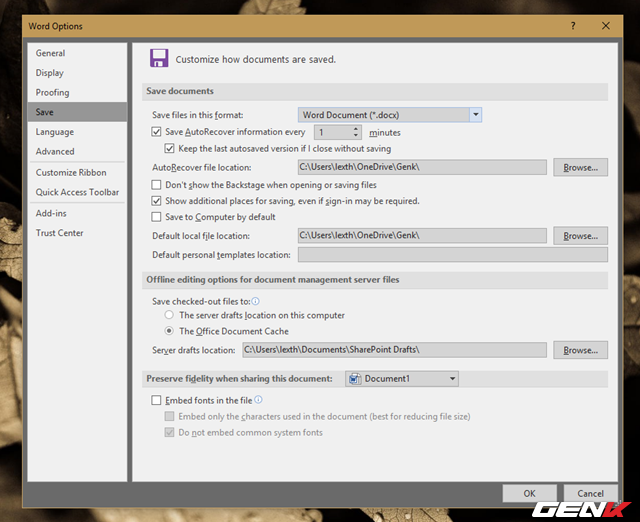The image size is (640, 522).
Task: Click the info icon beside Save checked-out files to
Action: point(256,301)
